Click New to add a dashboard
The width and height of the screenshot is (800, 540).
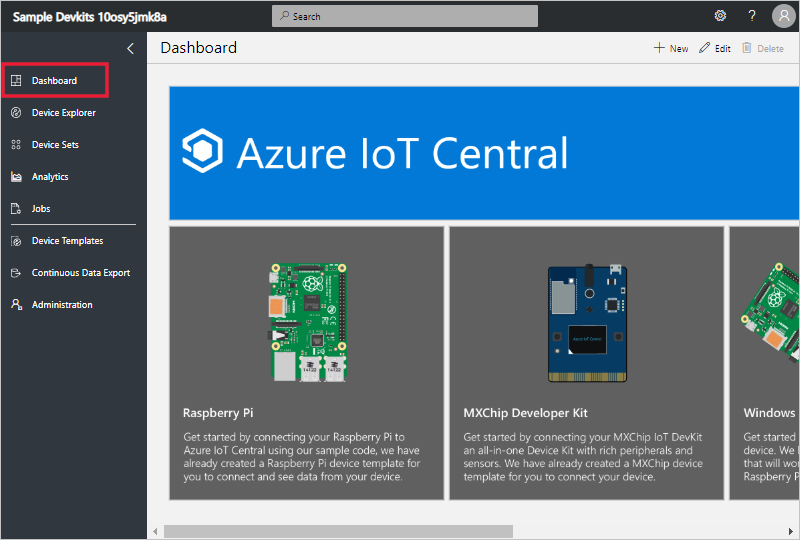coord(671,48)
